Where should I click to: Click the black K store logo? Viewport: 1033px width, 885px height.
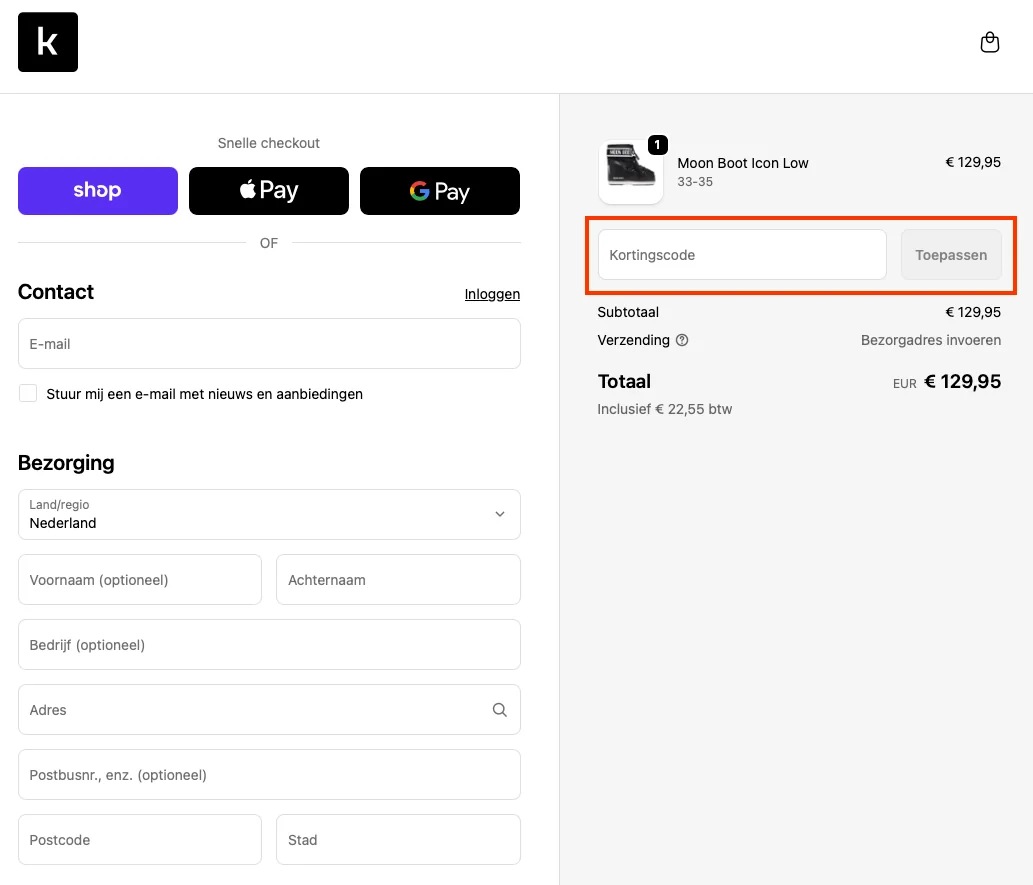click(x=48, y=42)
